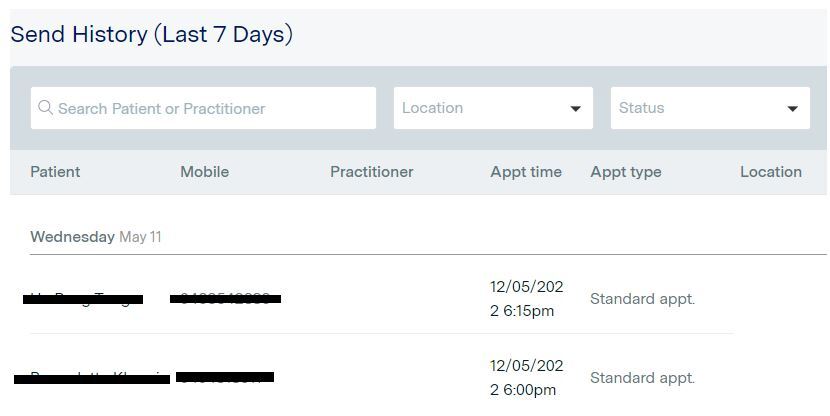Click the Wednesday May 11 date group

click(96, 237)
